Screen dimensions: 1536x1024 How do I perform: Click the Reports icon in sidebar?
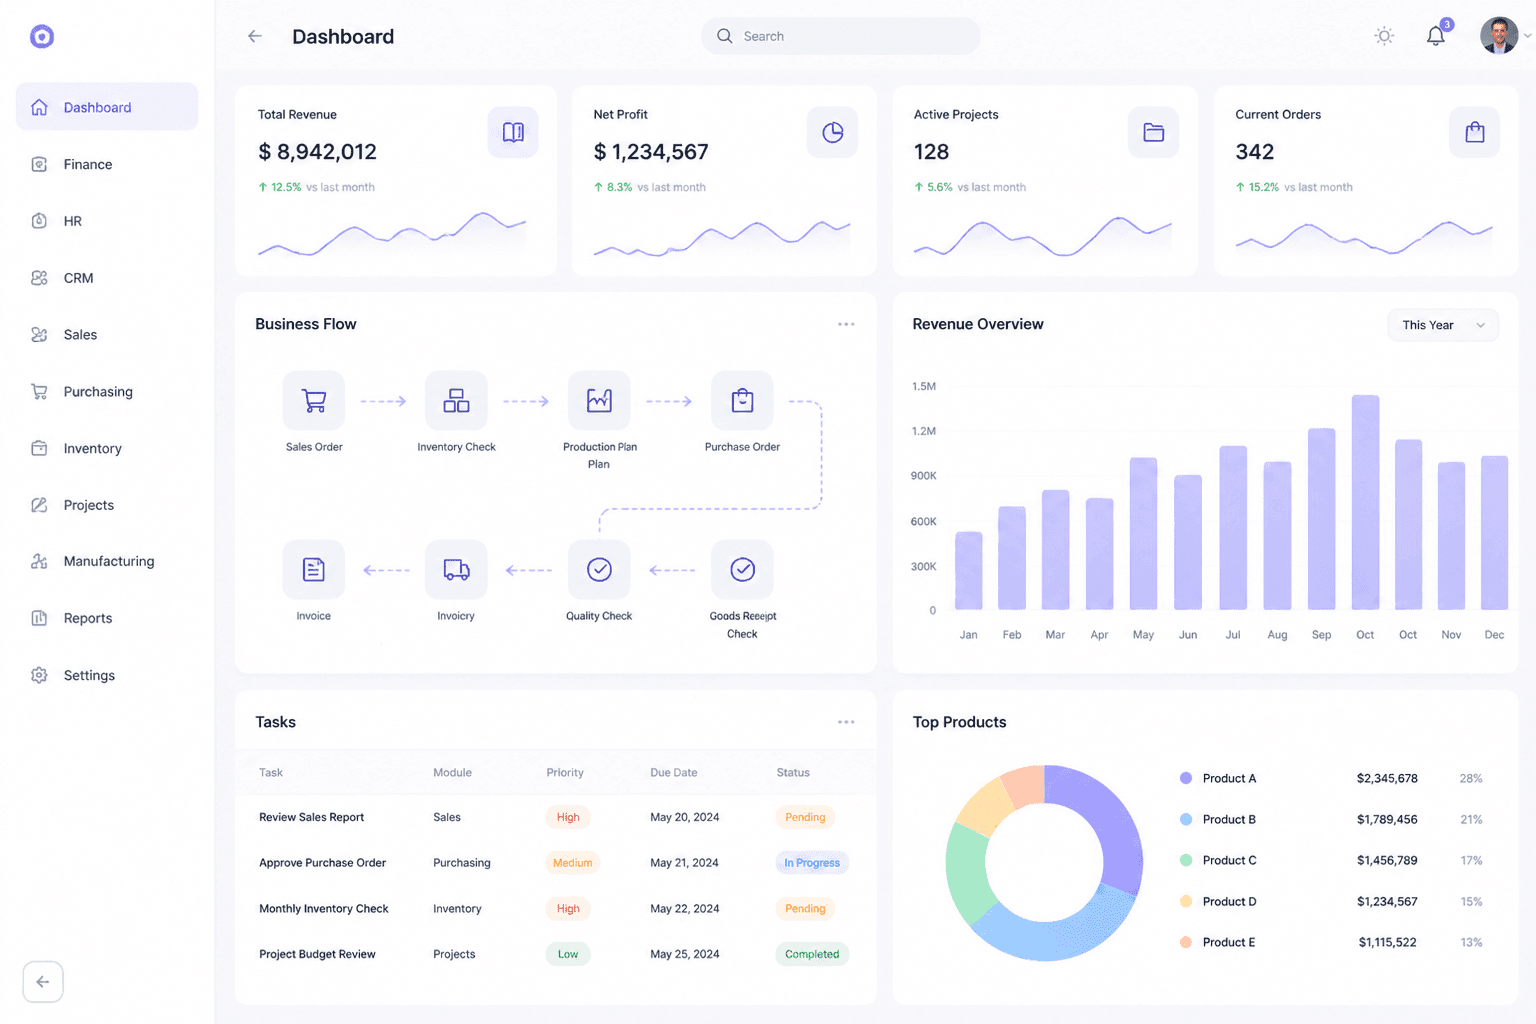(x=39, y=618)
